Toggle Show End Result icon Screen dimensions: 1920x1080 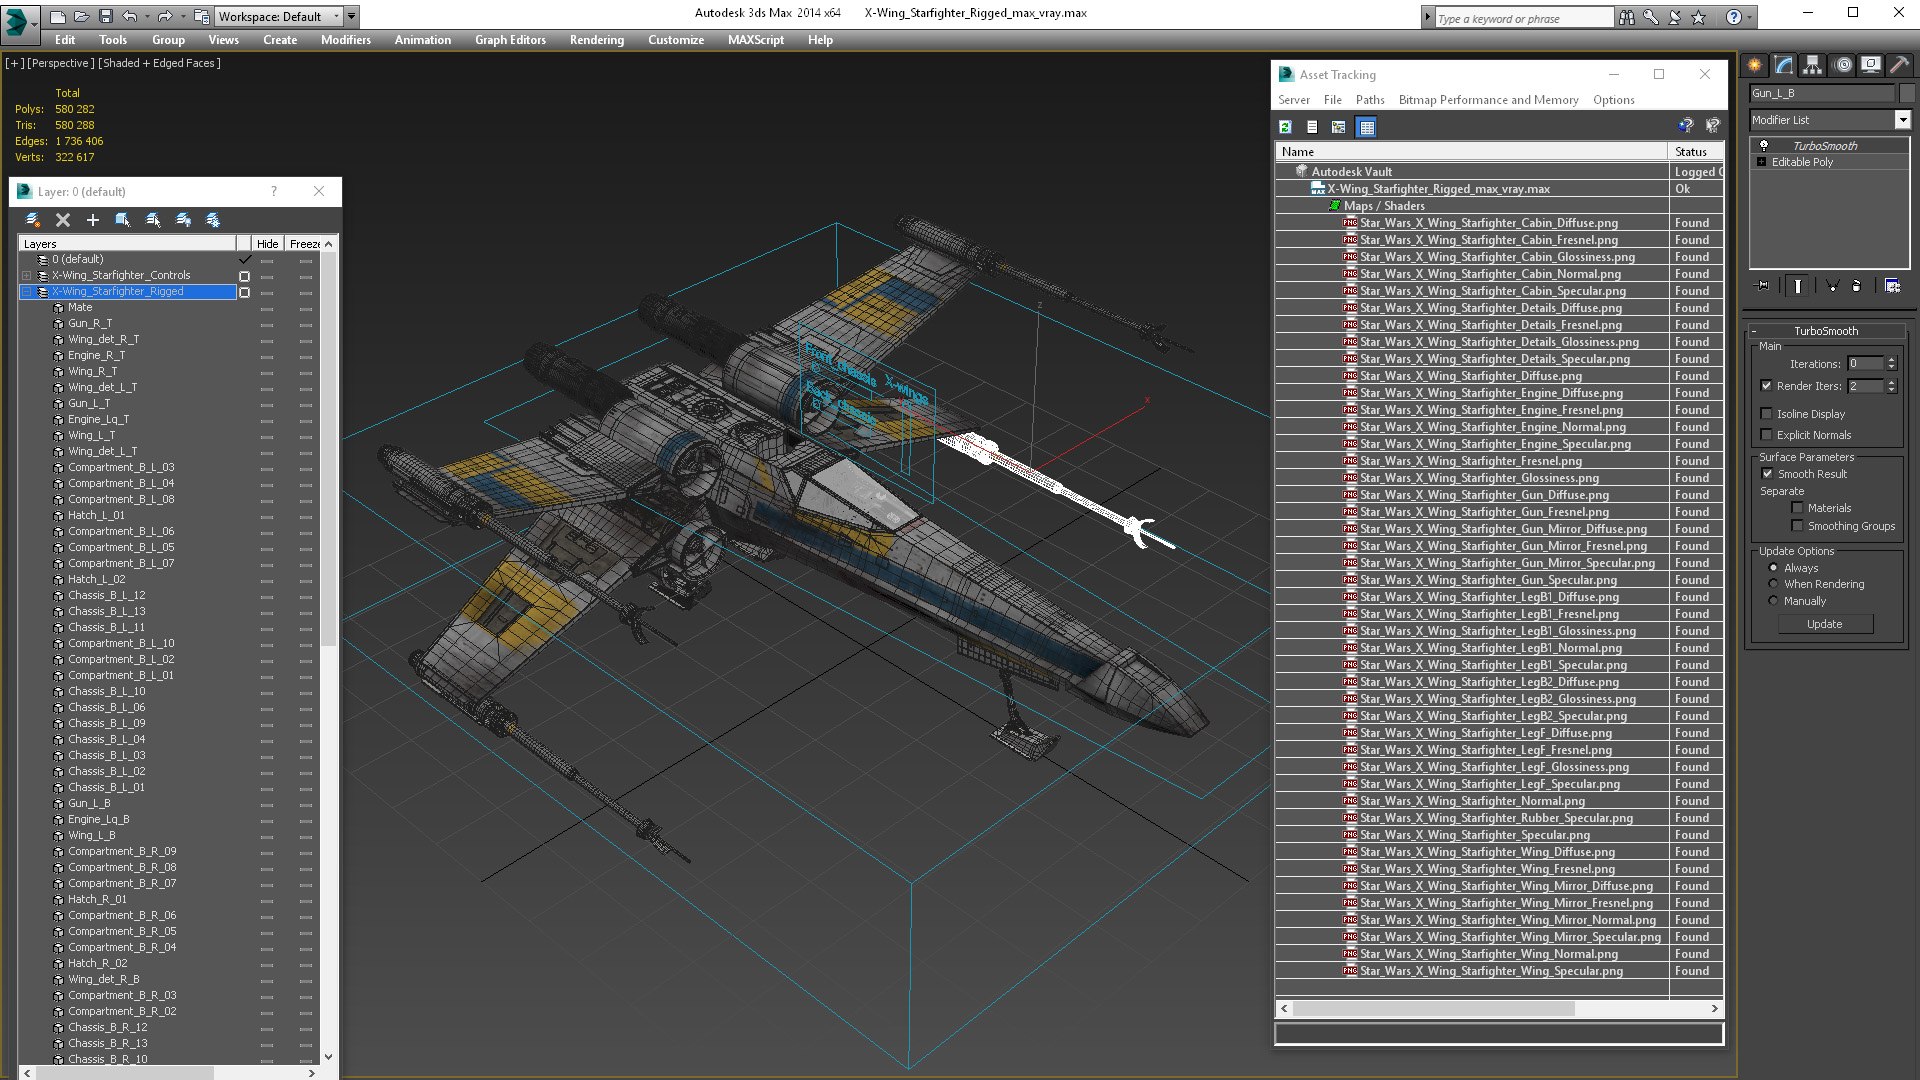1798,286
